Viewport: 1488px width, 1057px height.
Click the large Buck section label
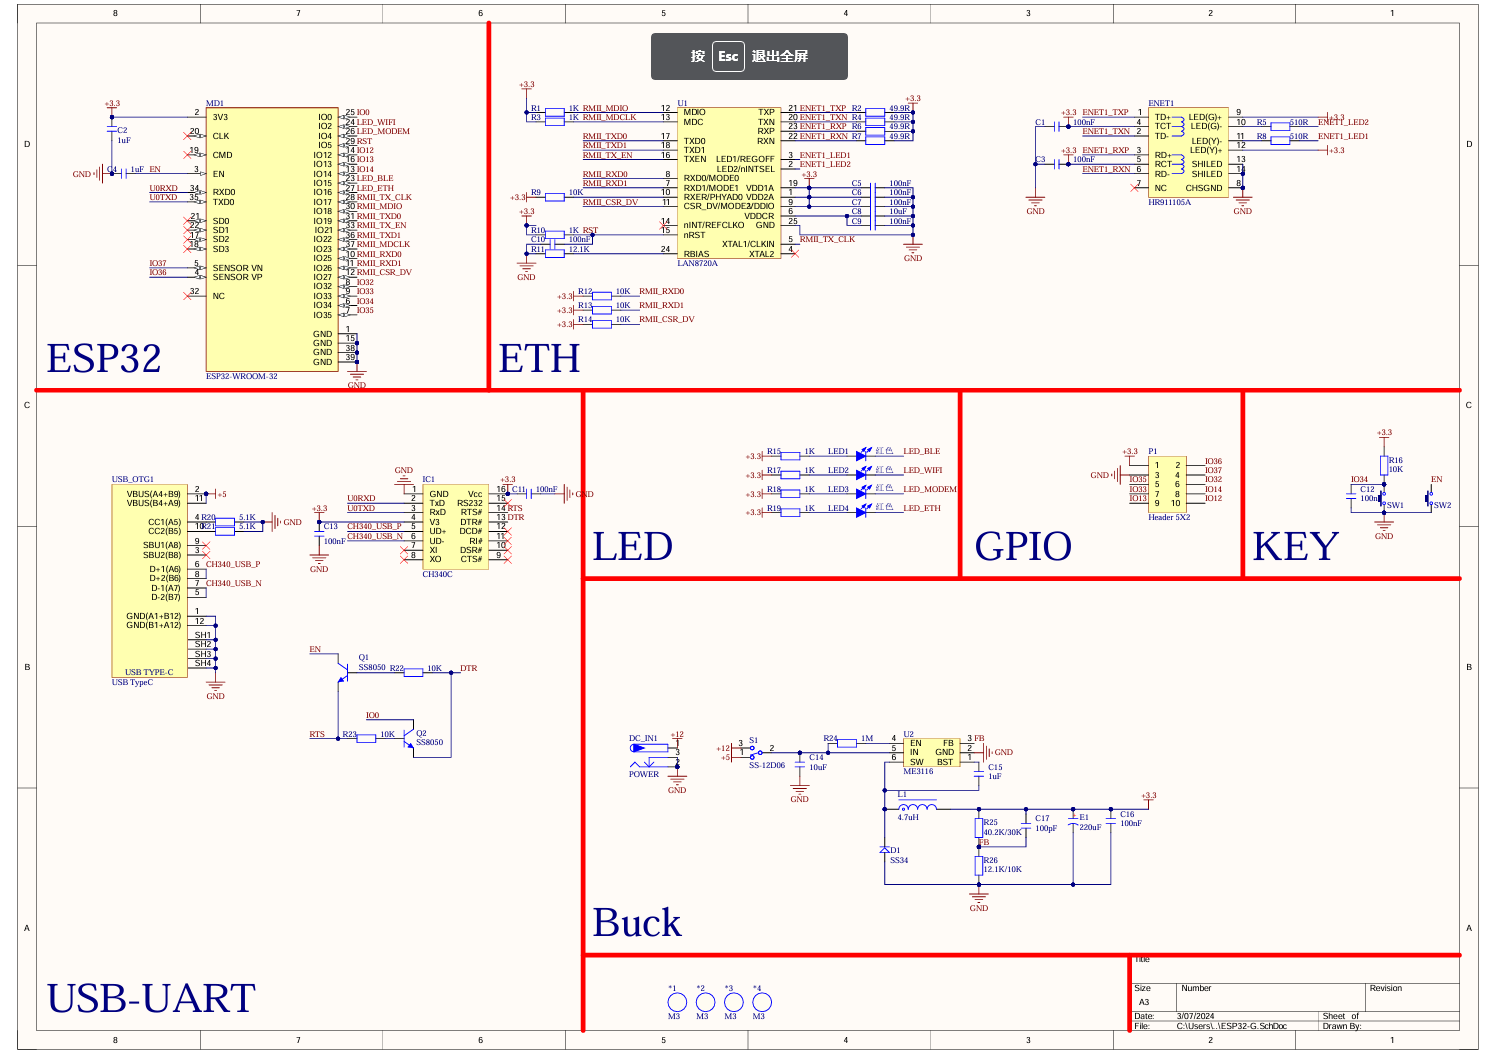(x=637, y=922)
